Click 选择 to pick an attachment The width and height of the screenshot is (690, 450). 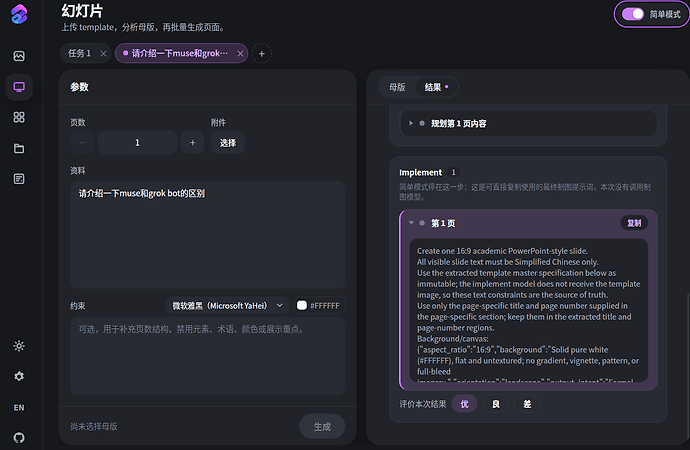pos(228,143)
